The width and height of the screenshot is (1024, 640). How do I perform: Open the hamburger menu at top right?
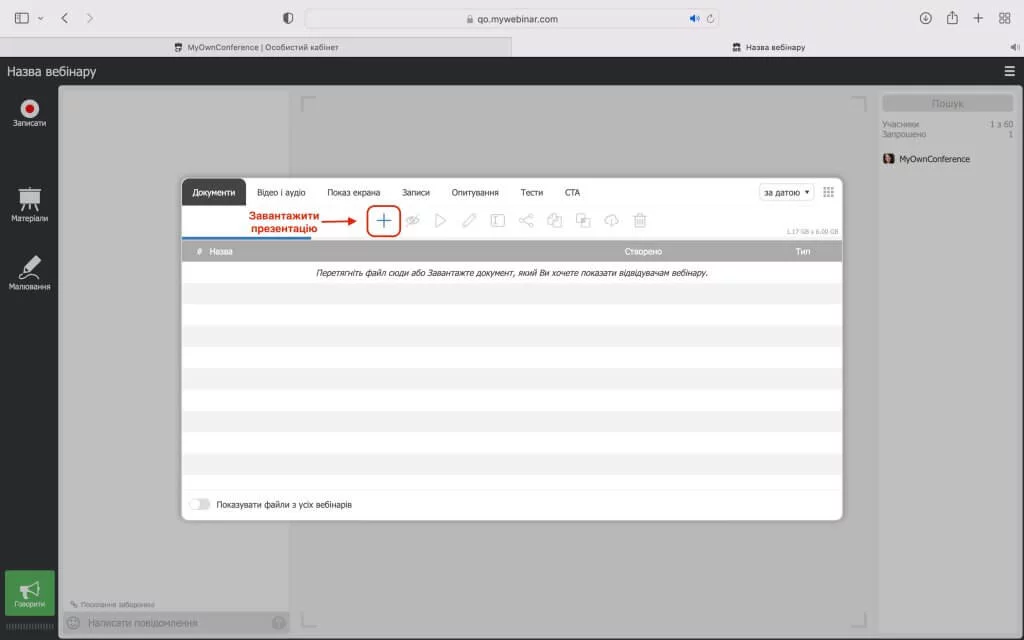pos(1009,71)
